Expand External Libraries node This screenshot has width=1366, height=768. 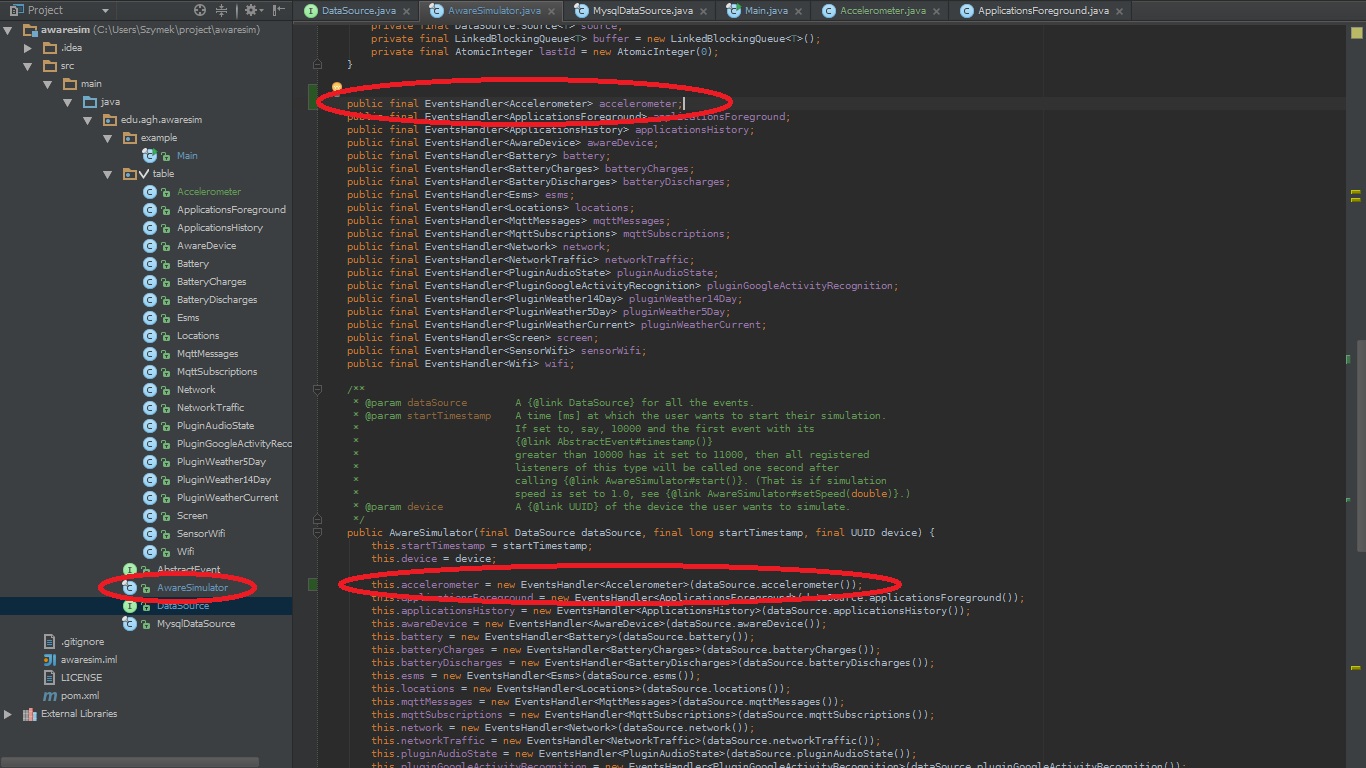8,714
